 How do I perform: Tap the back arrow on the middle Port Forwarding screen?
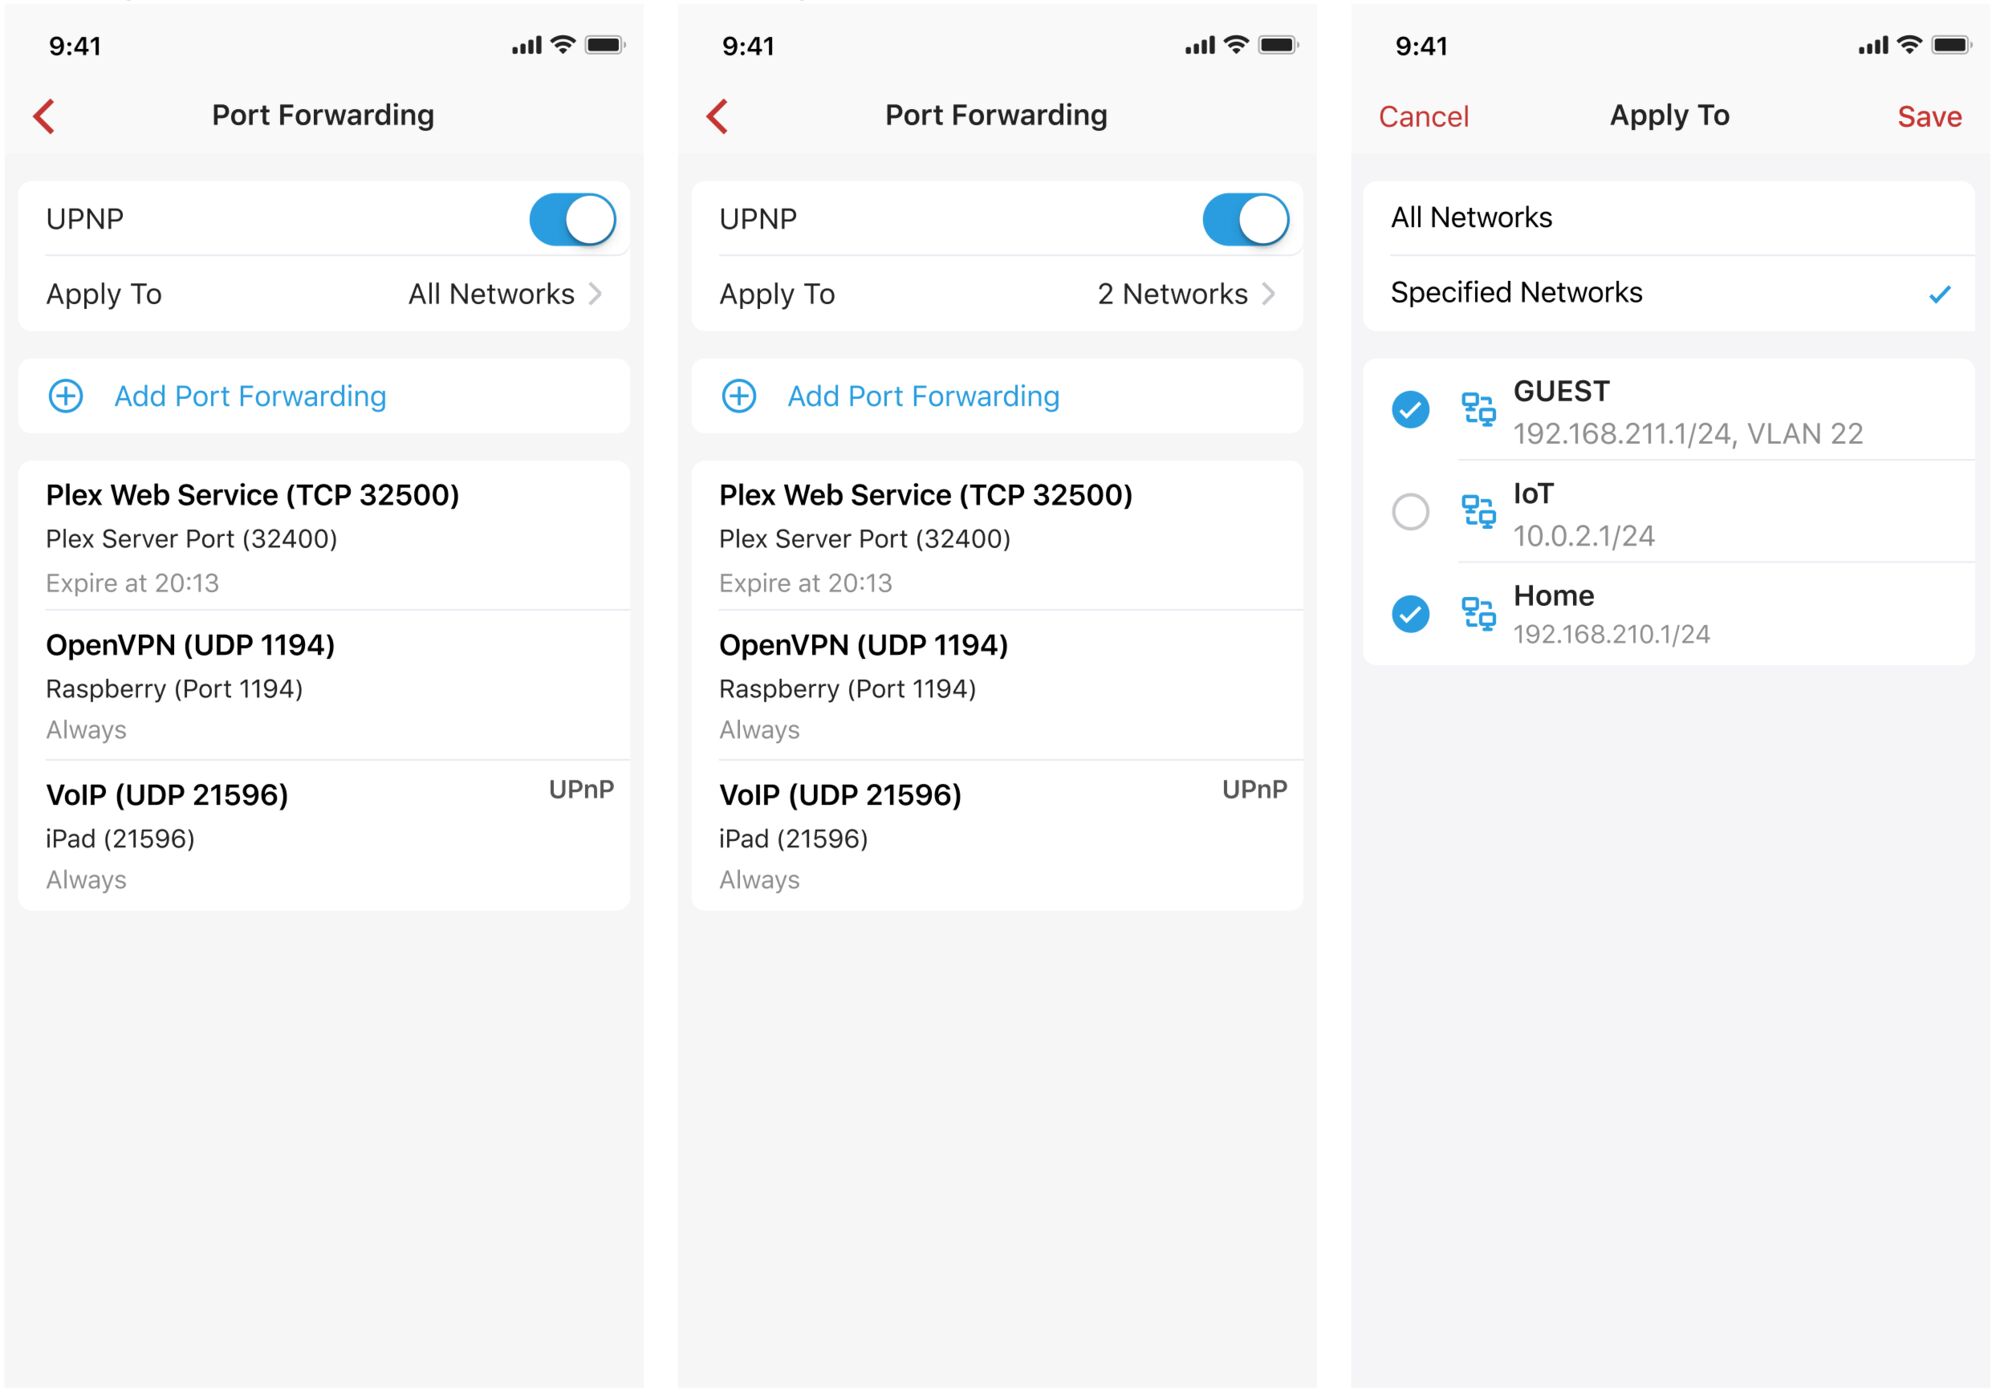coord(717,116)
